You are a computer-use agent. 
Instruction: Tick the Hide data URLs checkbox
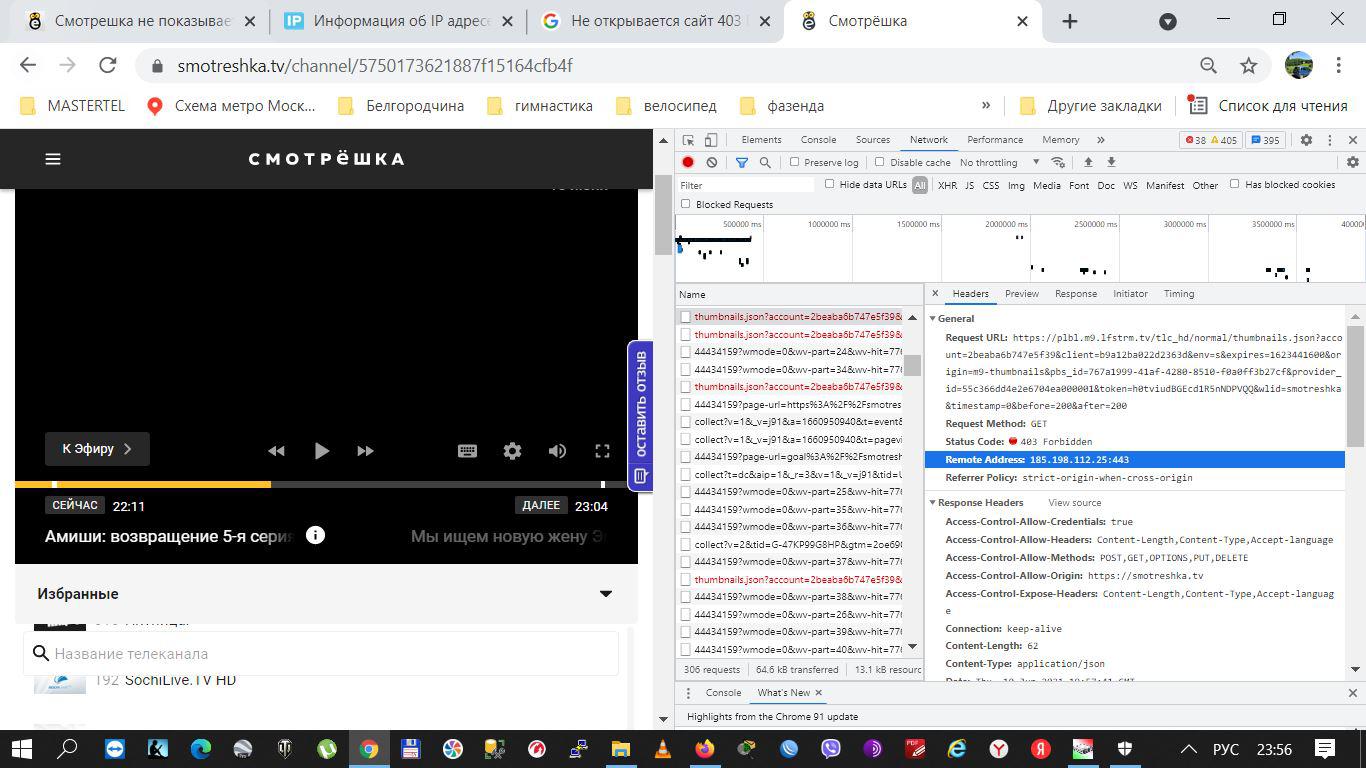[x=829, y=184]
